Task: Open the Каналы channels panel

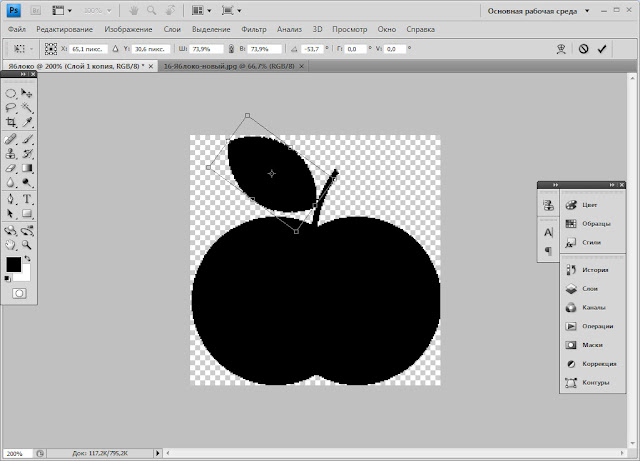Action: coord(593,307)
